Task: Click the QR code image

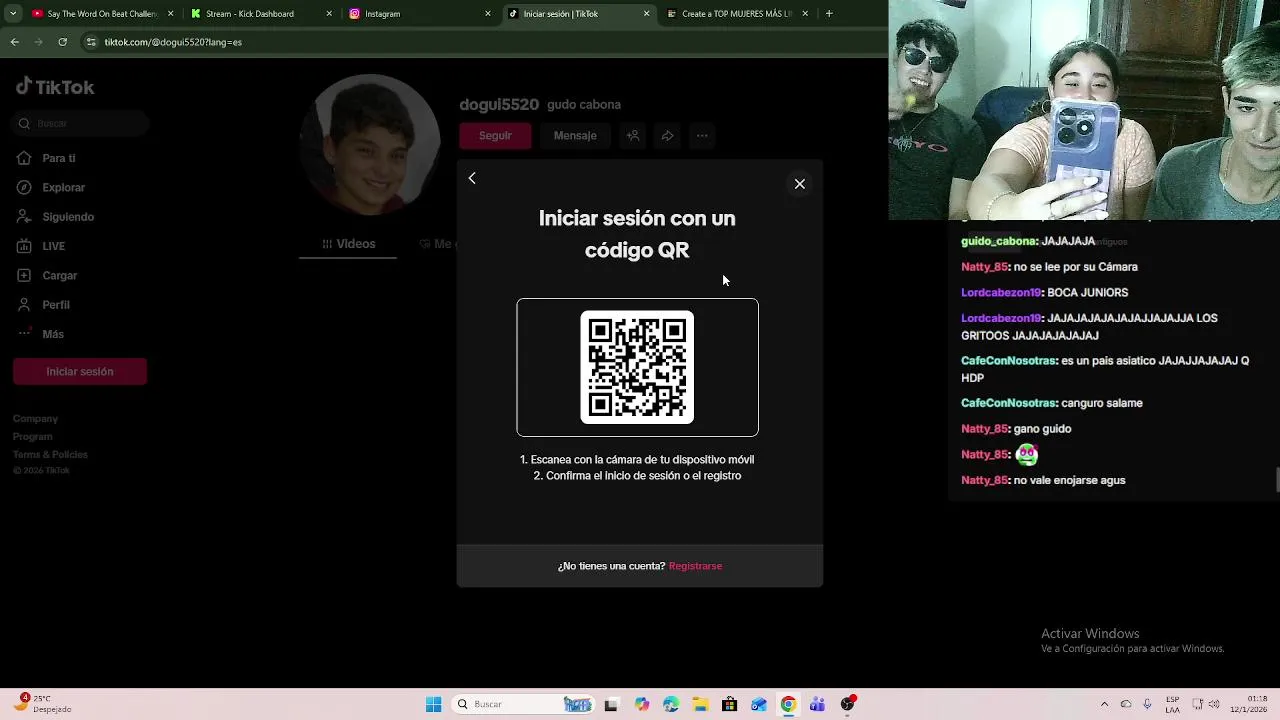Action: [x=637, y=367]
